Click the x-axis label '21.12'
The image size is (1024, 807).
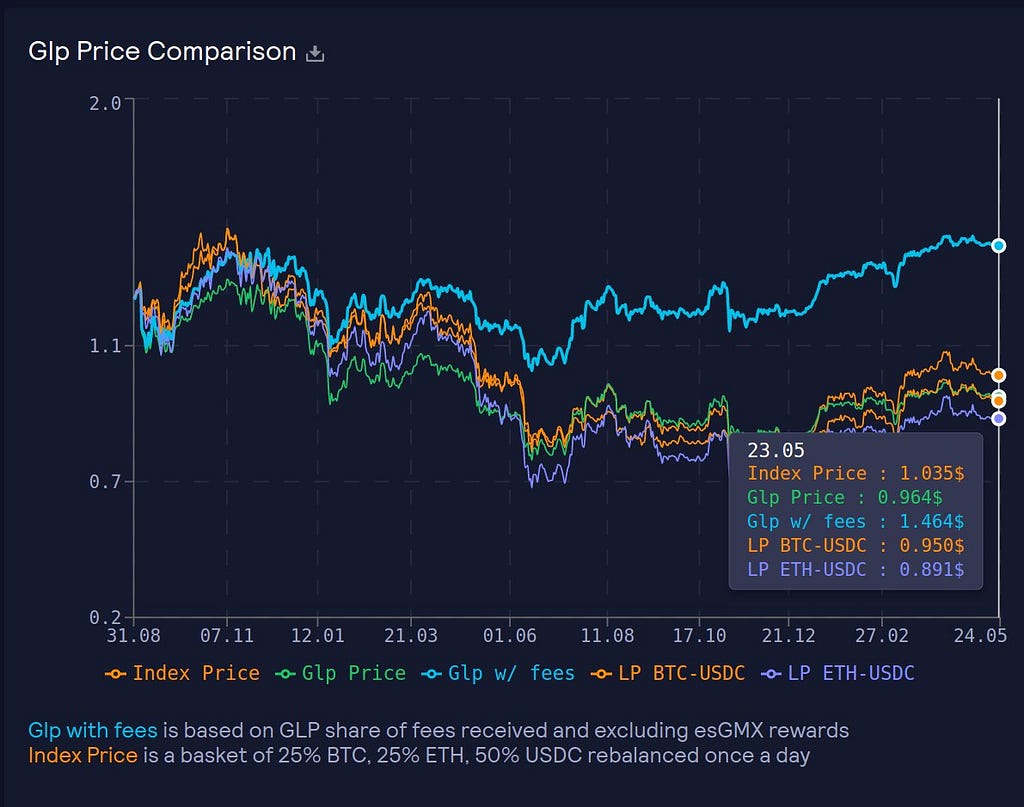pos(788,635)
